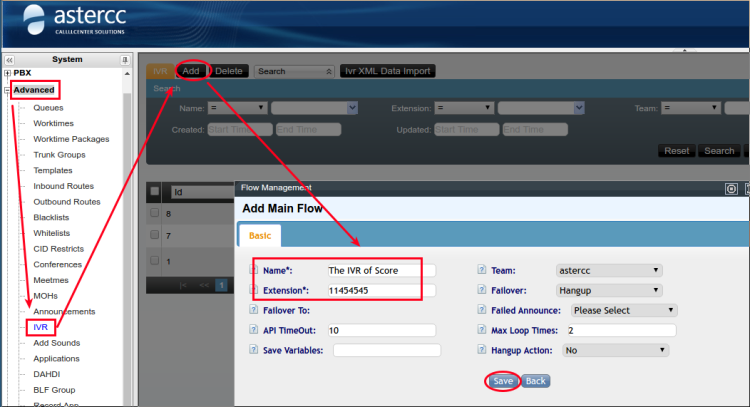Open the Team dropdown showing astercc
The height and width of the screenshot is (407, 750).
[x=608, y=270]
